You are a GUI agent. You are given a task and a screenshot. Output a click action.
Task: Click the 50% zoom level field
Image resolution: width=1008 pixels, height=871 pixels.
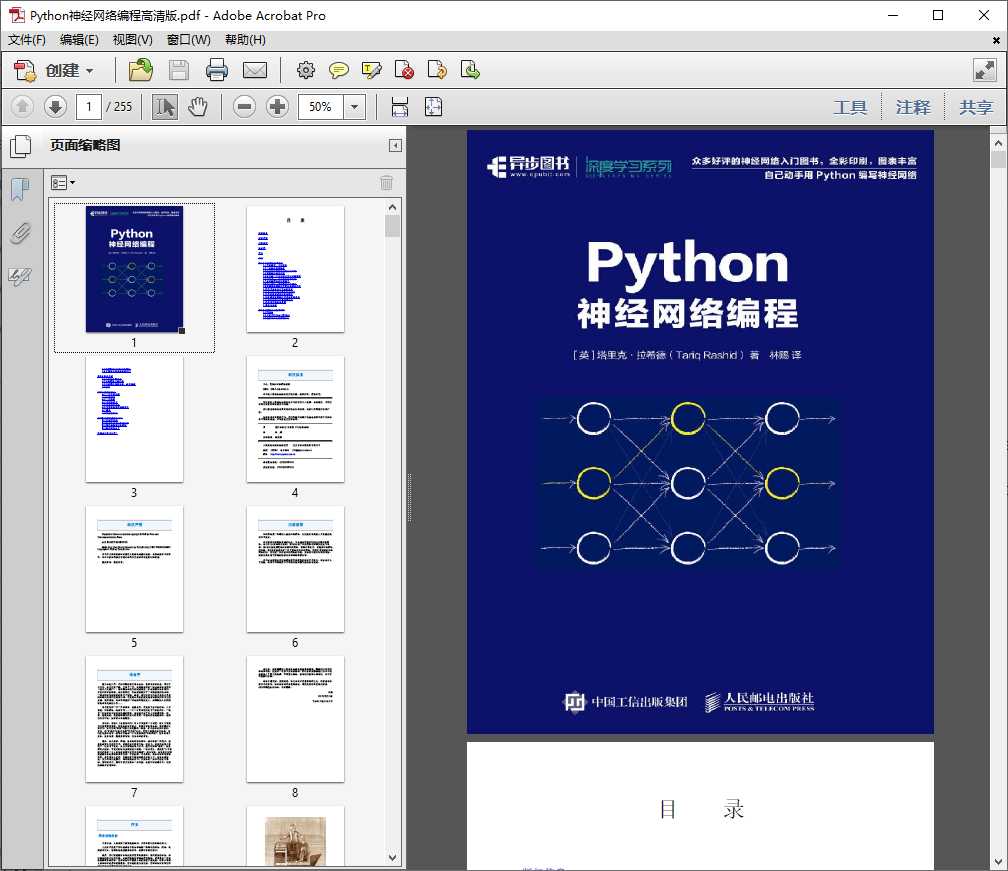pos(321,107)
